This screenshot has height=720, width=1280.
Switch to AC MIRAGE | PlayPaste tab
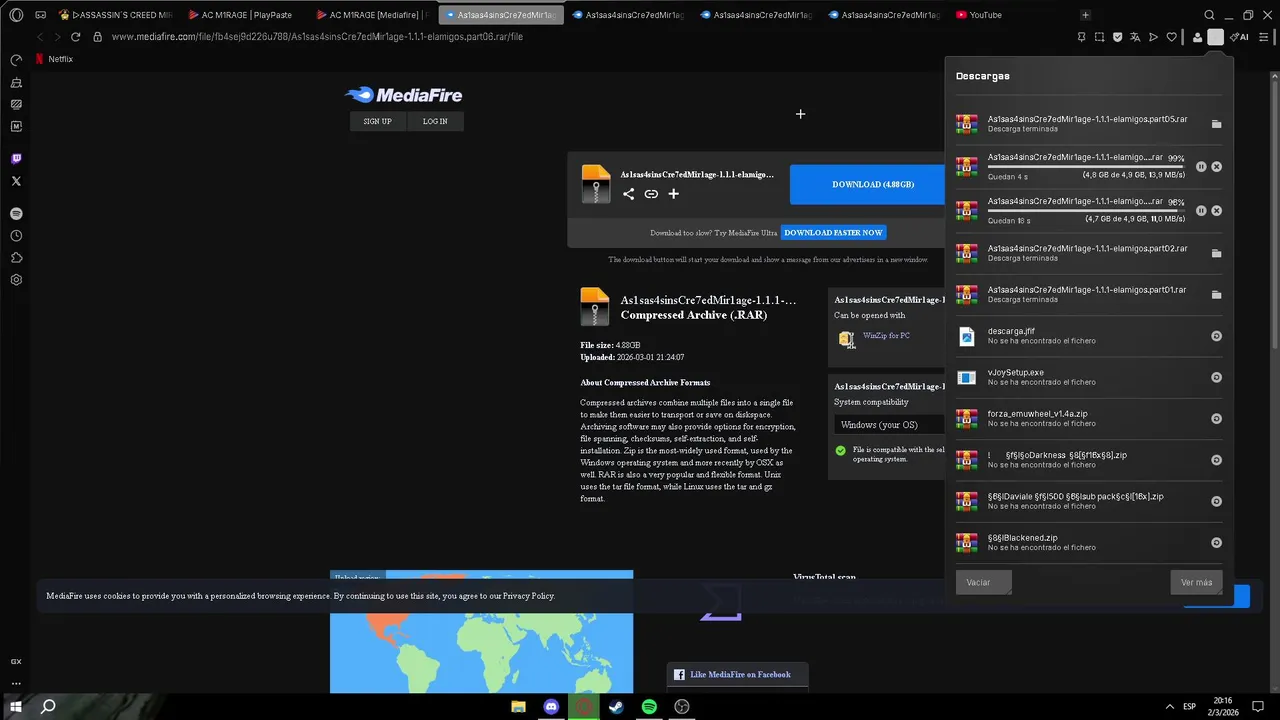pyautogui.click(x=240, y=15)
